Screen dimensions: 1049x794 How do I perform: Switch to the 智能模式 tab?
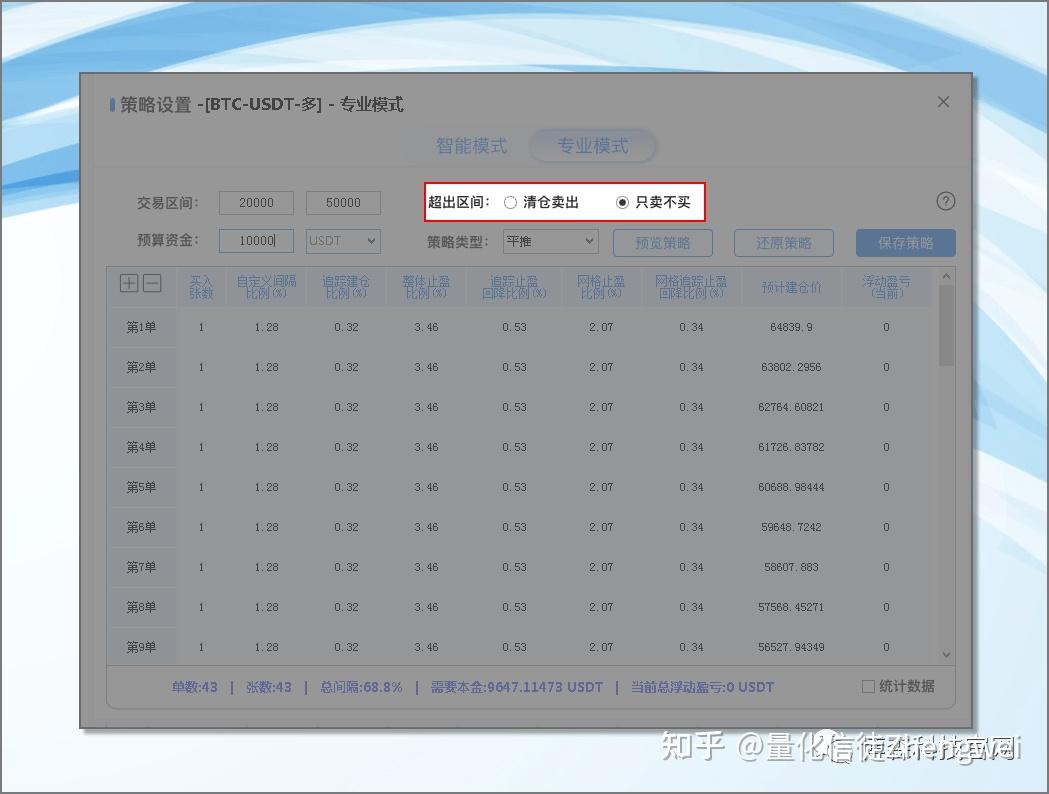472,146
